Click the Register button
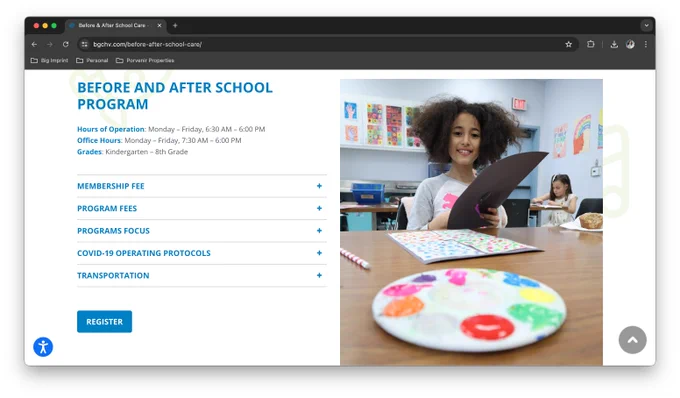Image resolution: width=680 pixels, height=398 pixels. (x=105, y=322)
